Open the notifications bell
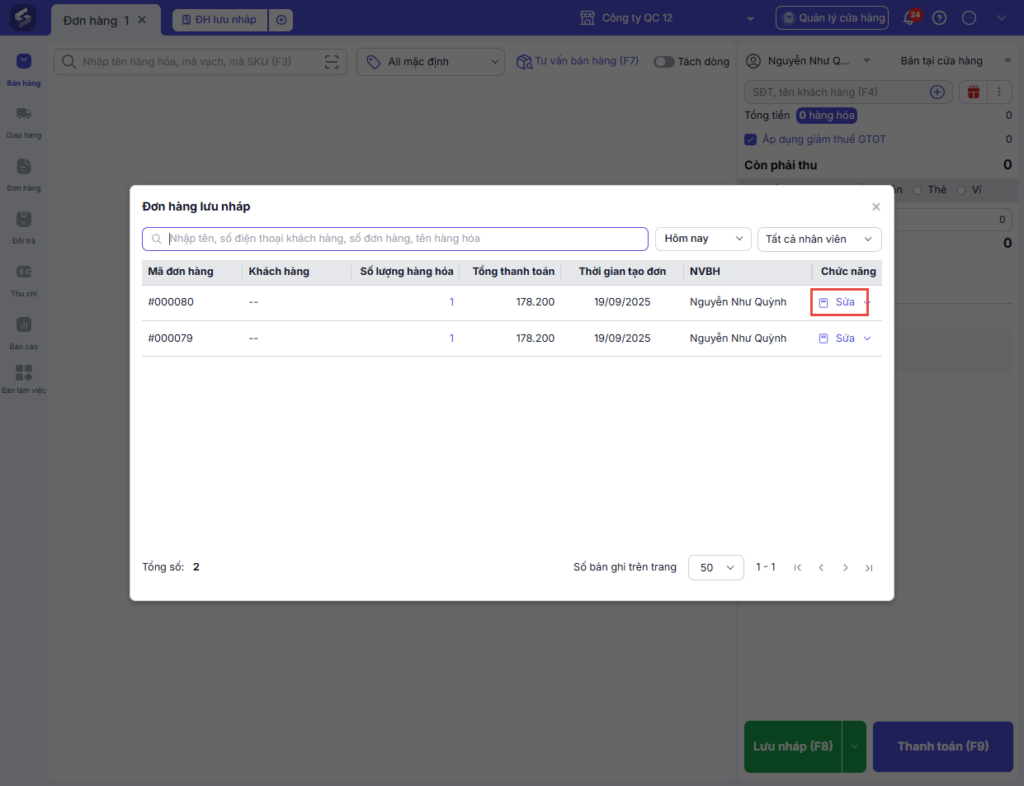Image resolution: width=1024 pixels, height=786 pixels. click(x=910, y=18)
